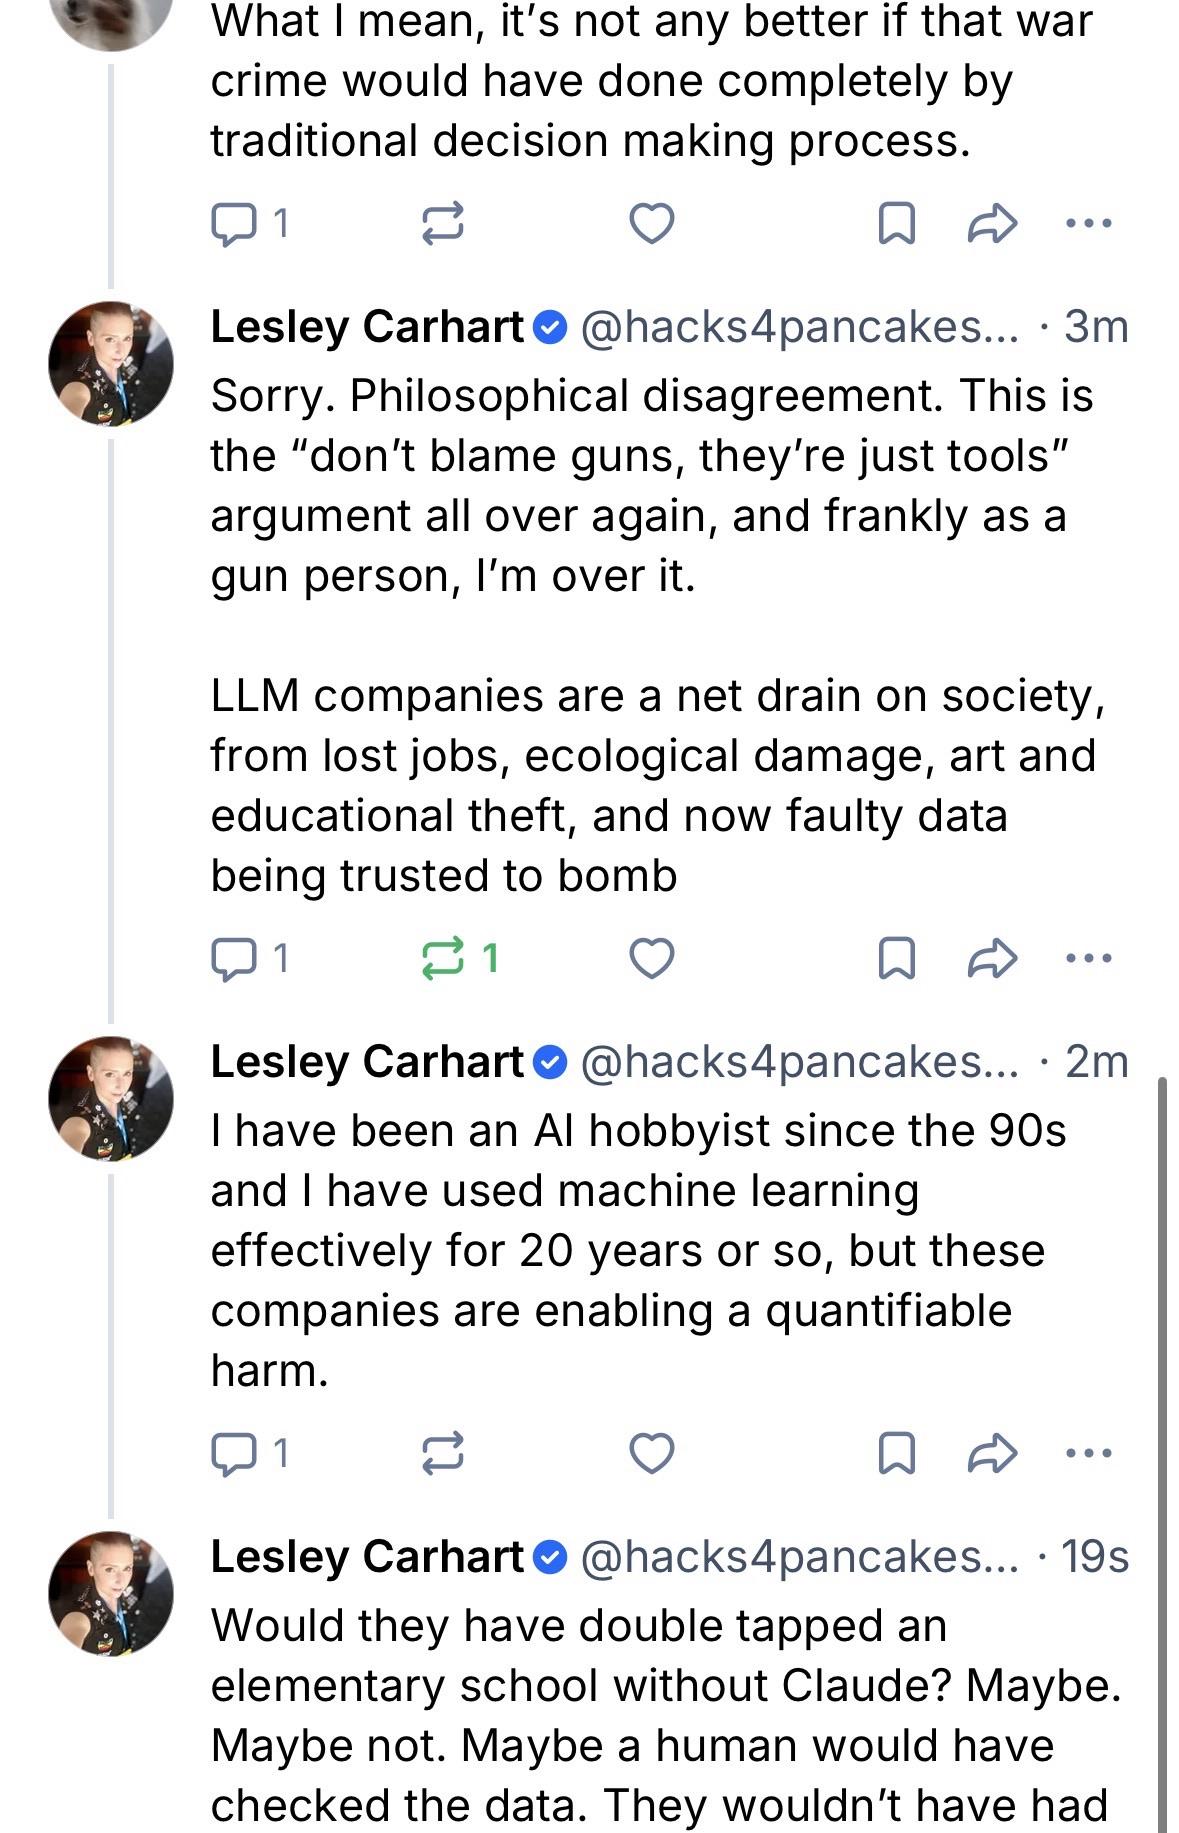1179x1833 pixels.
Task: Open Lesley Carhart's profile from the 3m post
Action: [x=366, y=327]
